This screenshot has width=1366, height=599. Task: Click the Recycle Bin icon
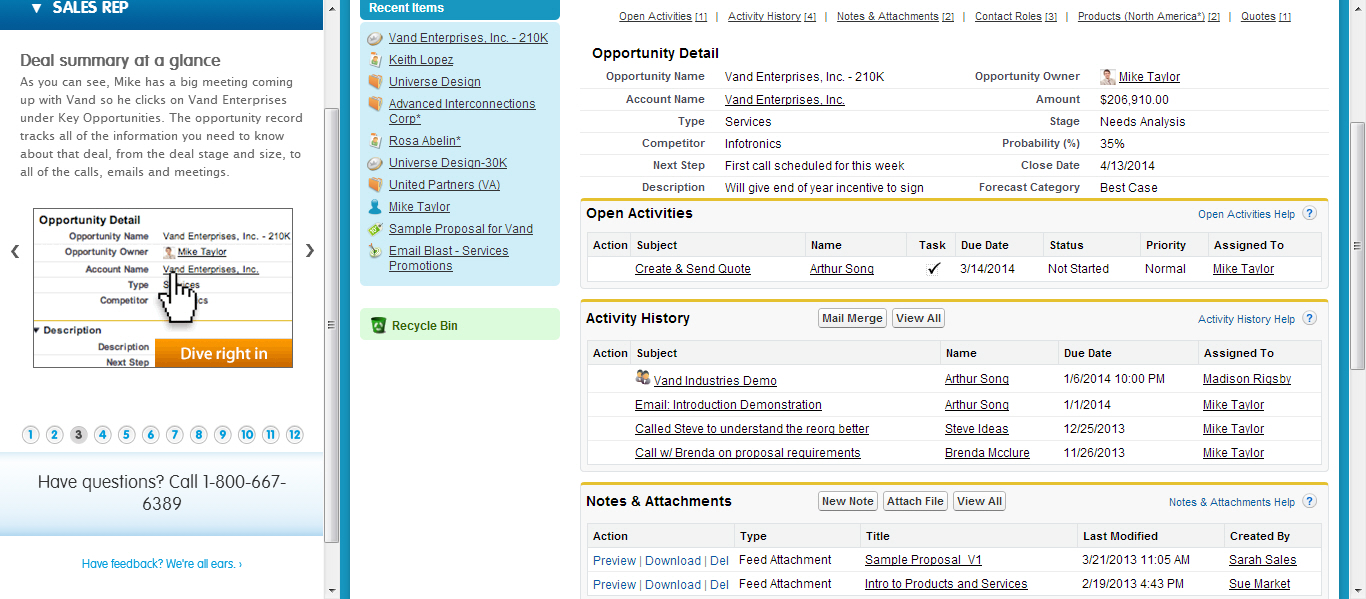[378, 325]
